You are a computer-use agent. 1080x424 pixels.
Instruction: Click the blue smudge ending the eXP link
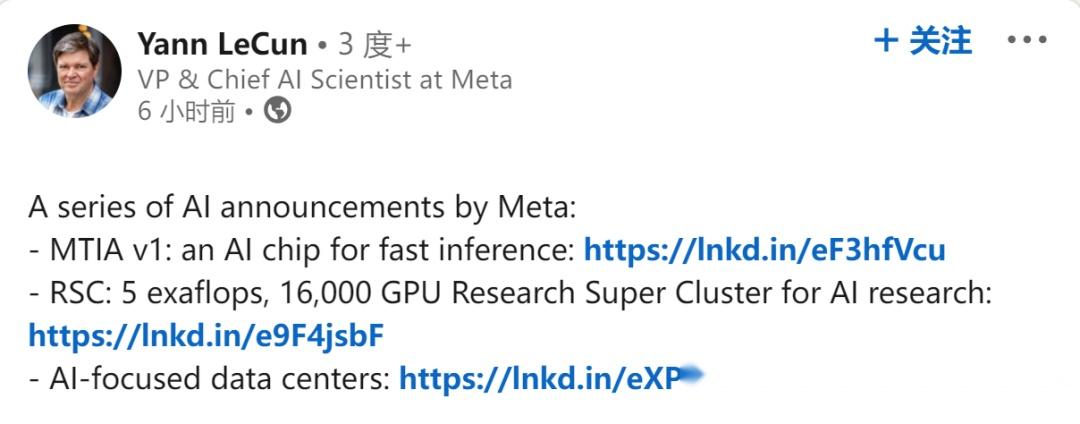coord(693,376)
